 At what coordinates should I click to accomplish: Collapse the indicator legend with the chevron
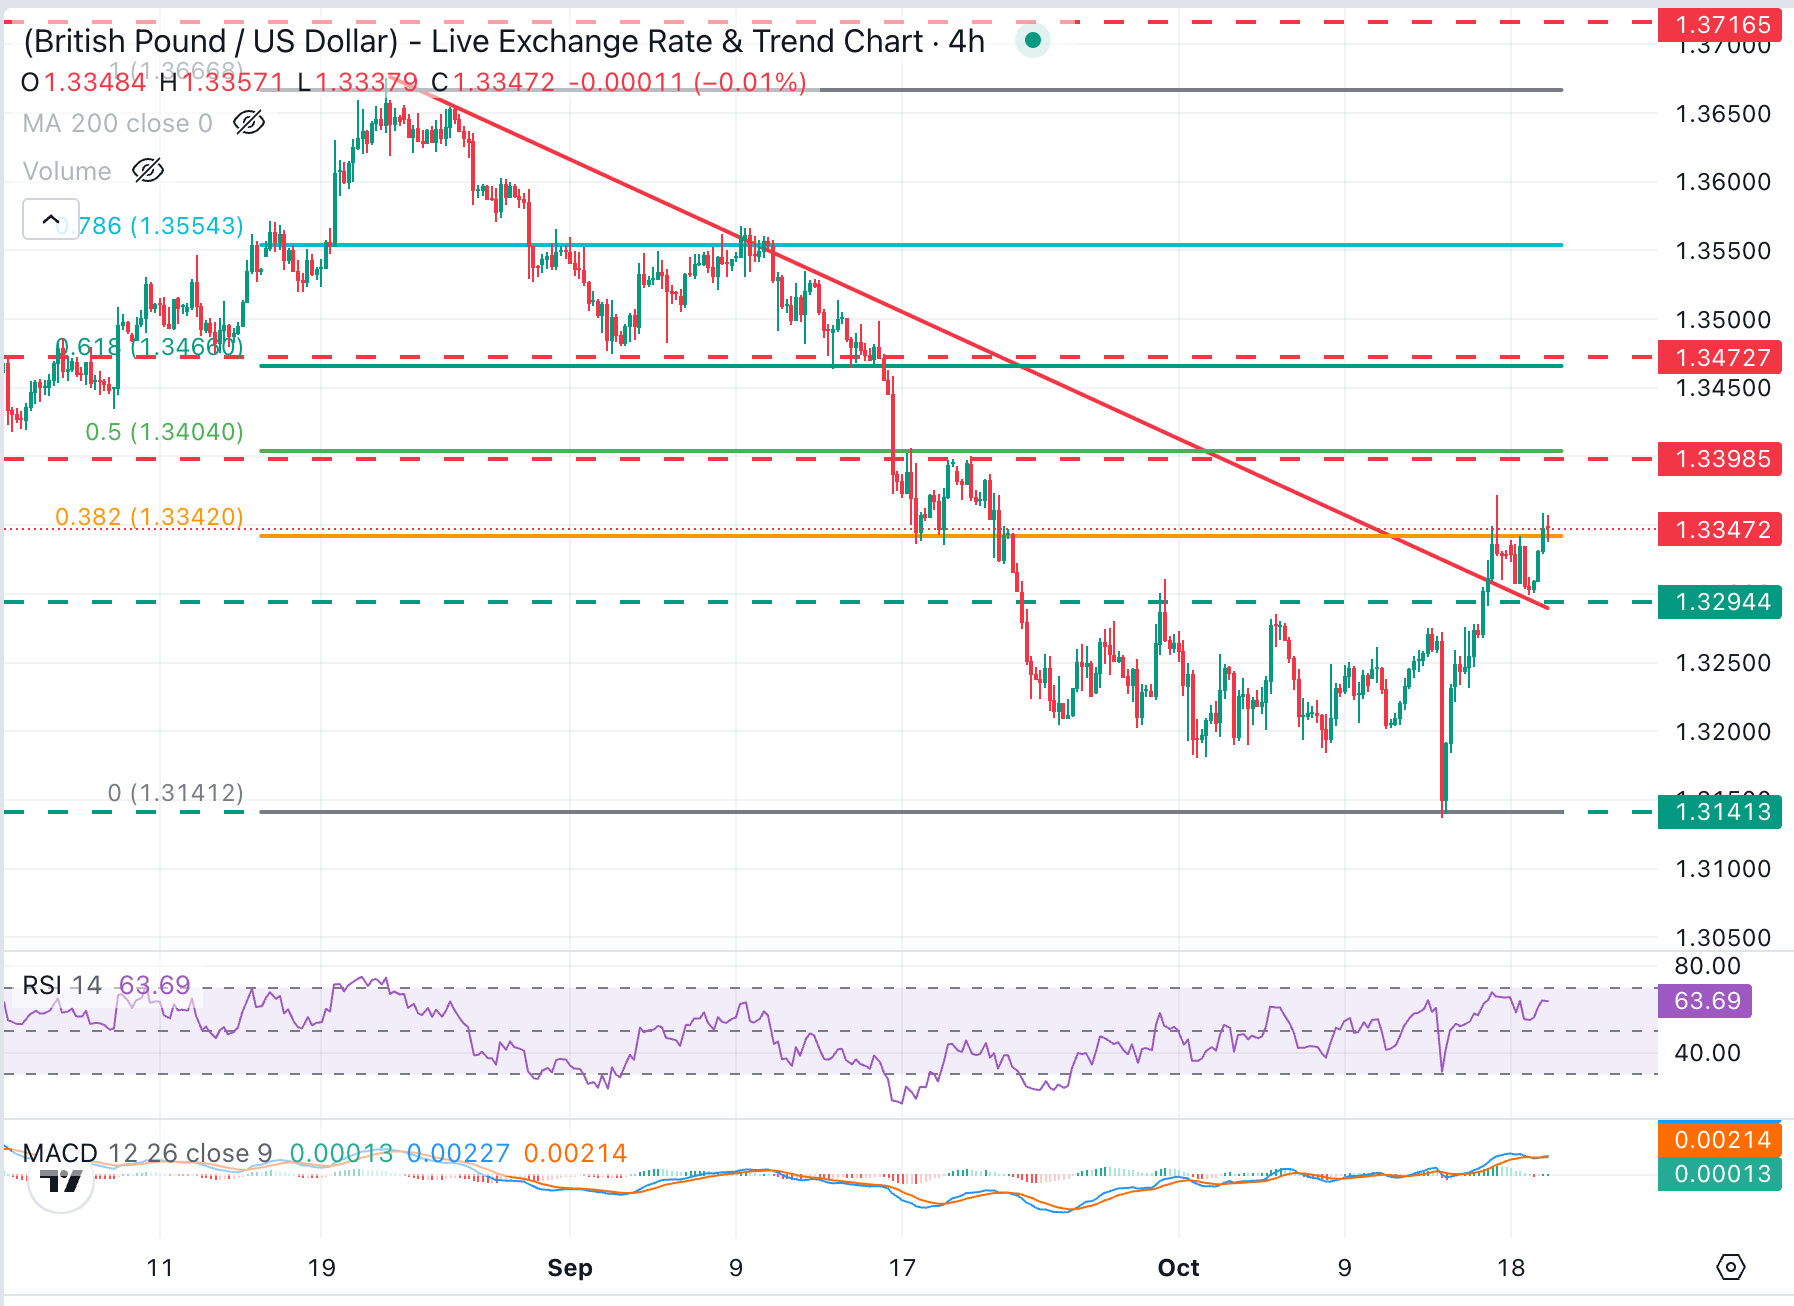(51, 219)
